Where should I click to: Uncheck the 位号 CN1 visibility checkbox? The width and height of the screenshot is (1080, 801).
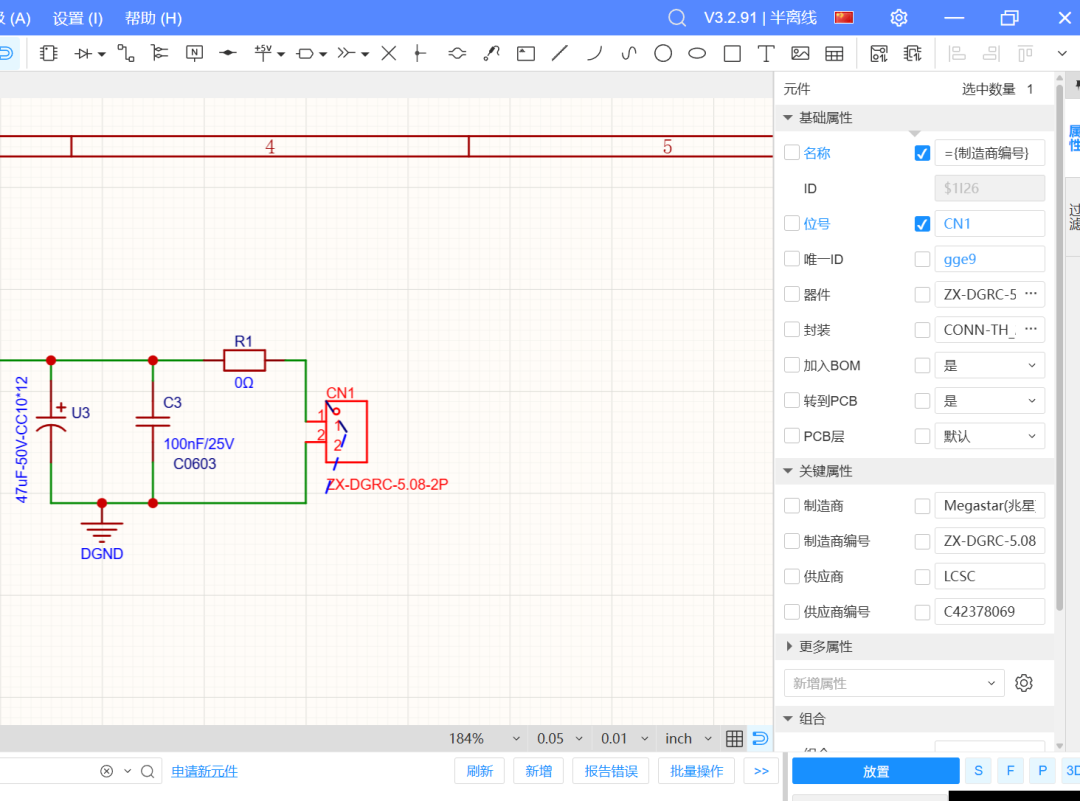[922, 224]
